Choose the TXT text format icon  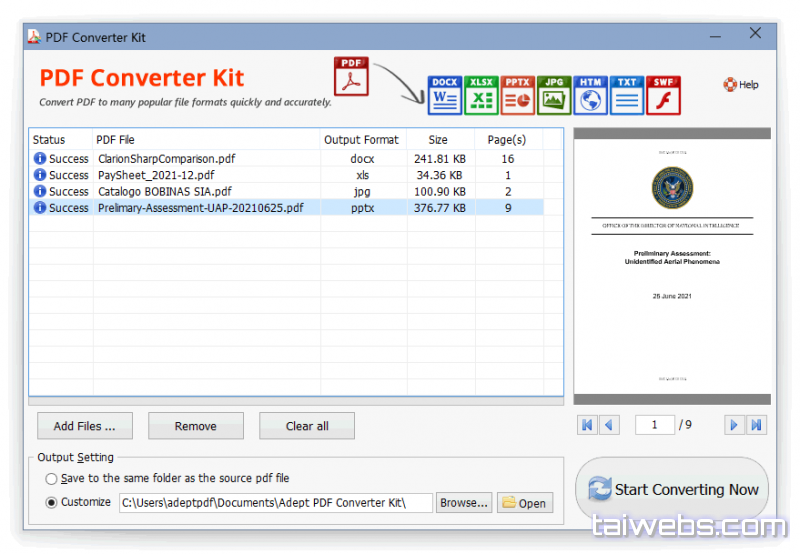click(x=627, y=95)
